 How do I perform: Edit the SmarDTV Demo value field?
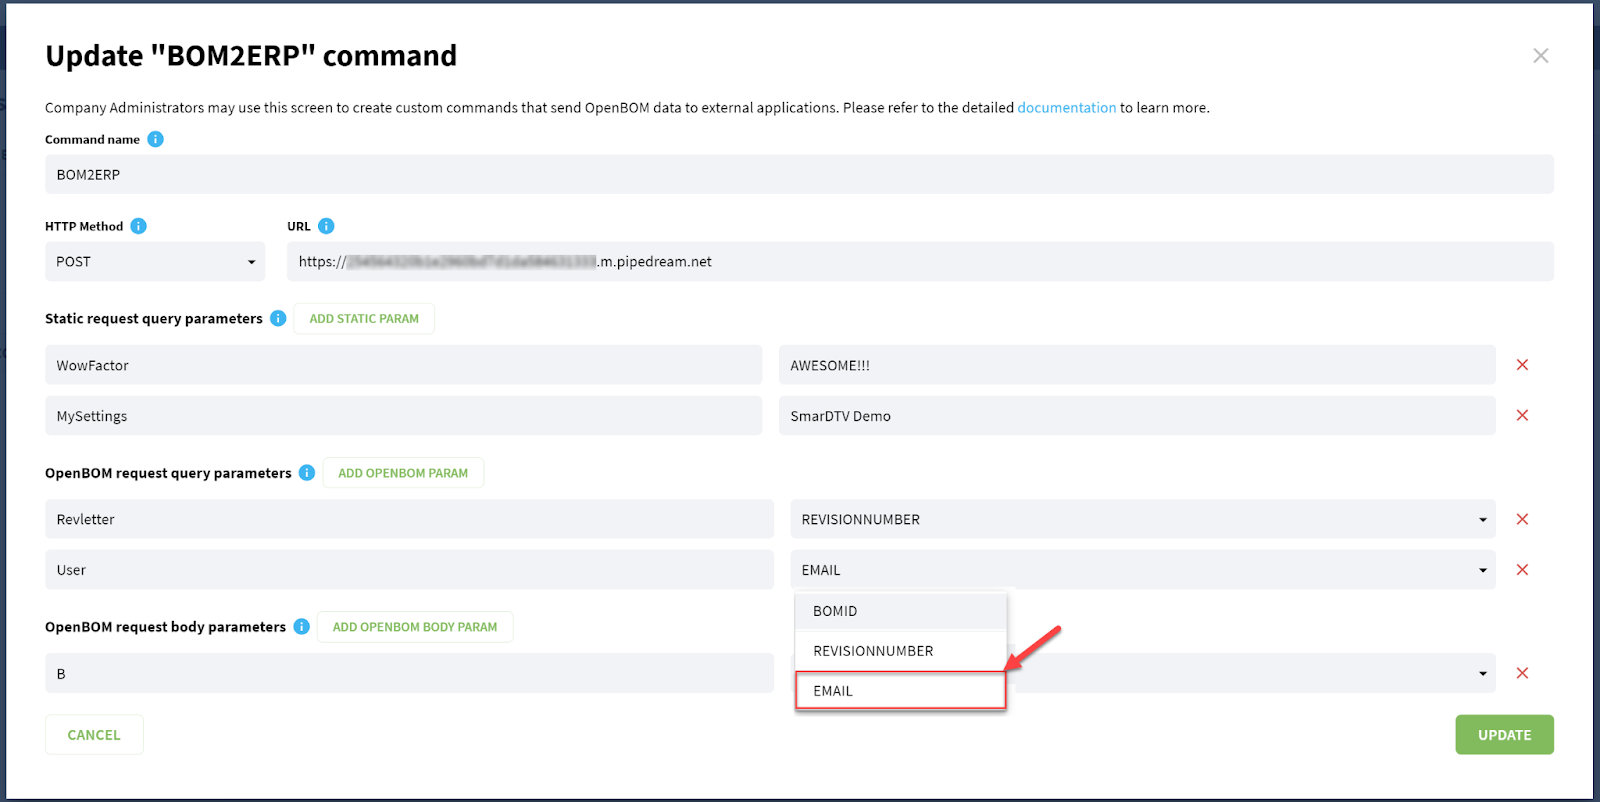click(1137, 415)
